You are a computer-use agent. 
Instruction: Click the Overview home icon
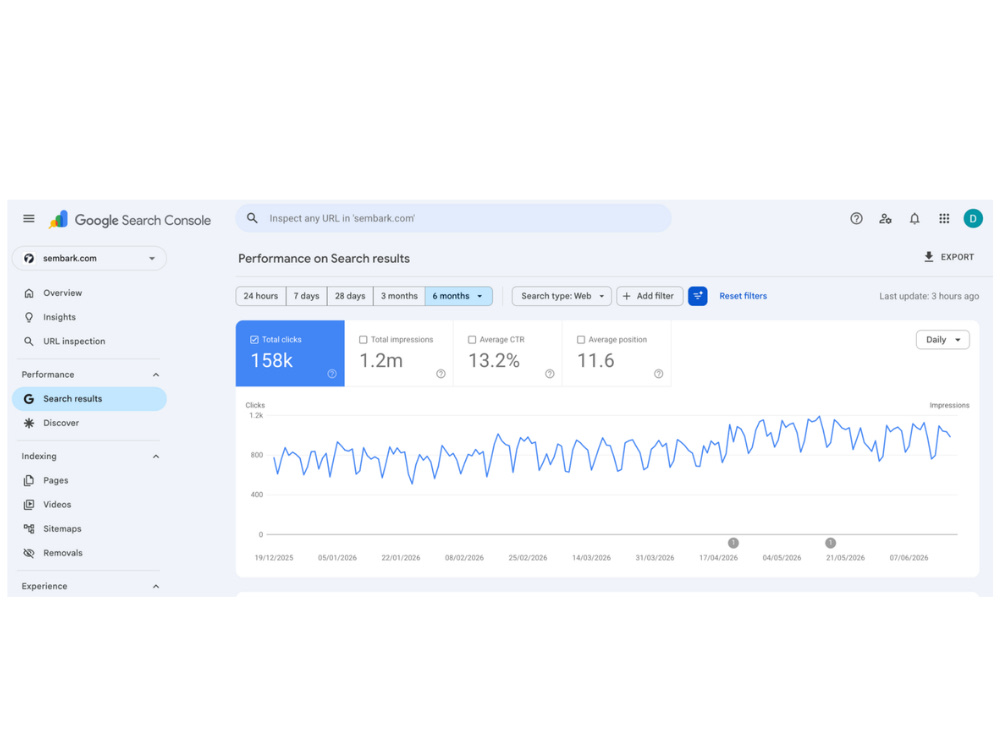tap(29, 293)
